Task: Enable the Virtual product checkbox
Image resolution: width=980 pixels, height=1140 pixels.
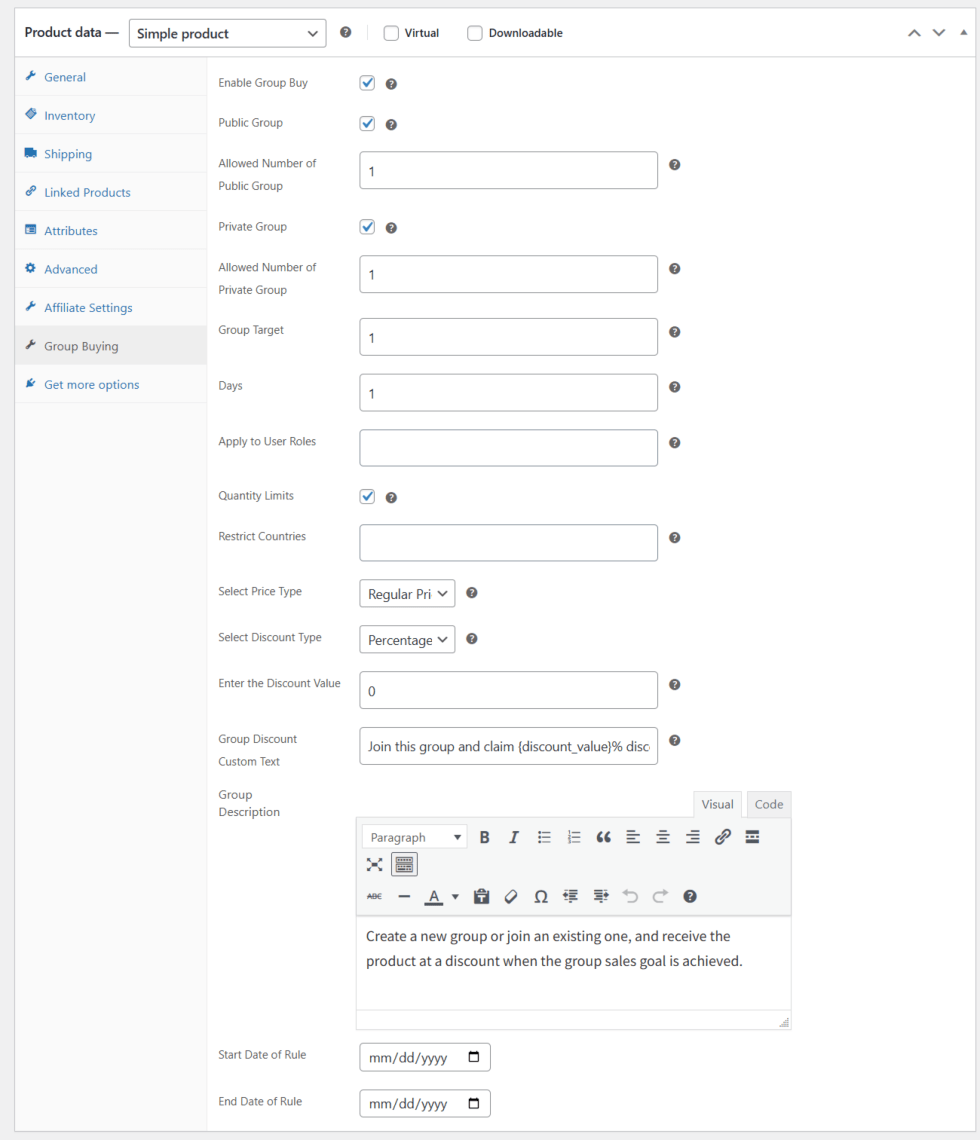Action: tap(391, 33)
